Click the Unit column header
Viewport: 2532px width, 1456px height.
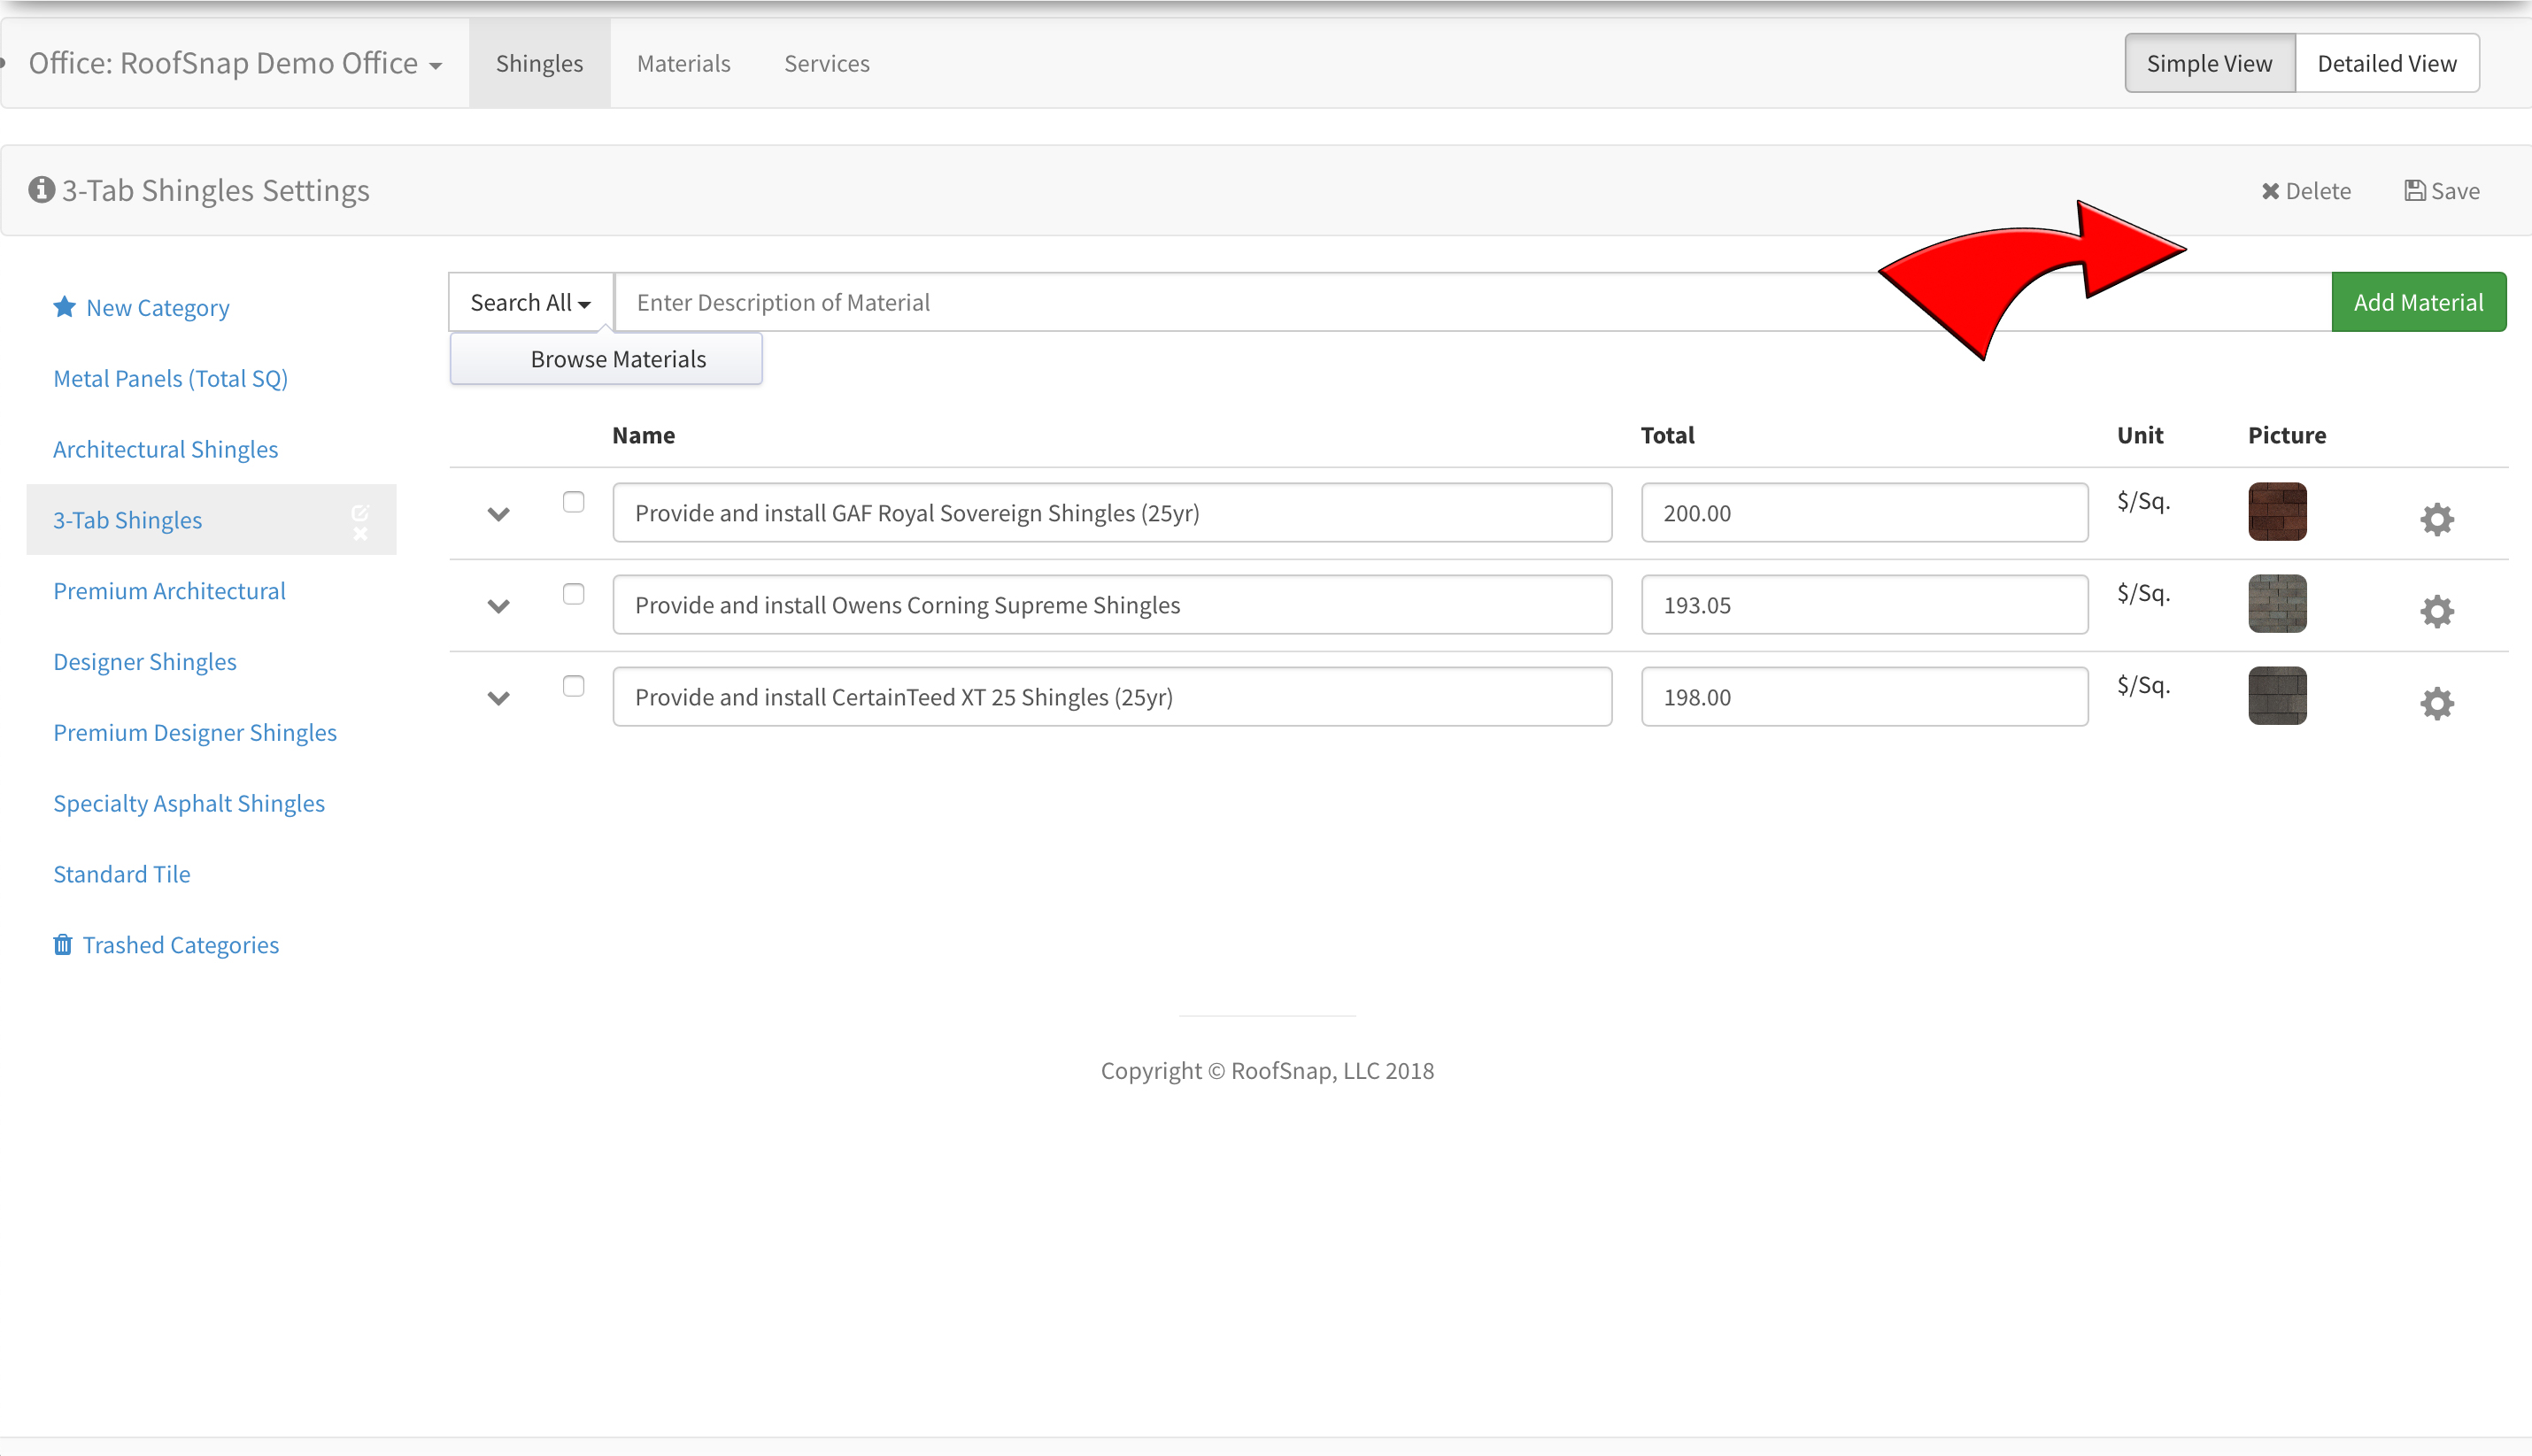(x=2140, y=436)
